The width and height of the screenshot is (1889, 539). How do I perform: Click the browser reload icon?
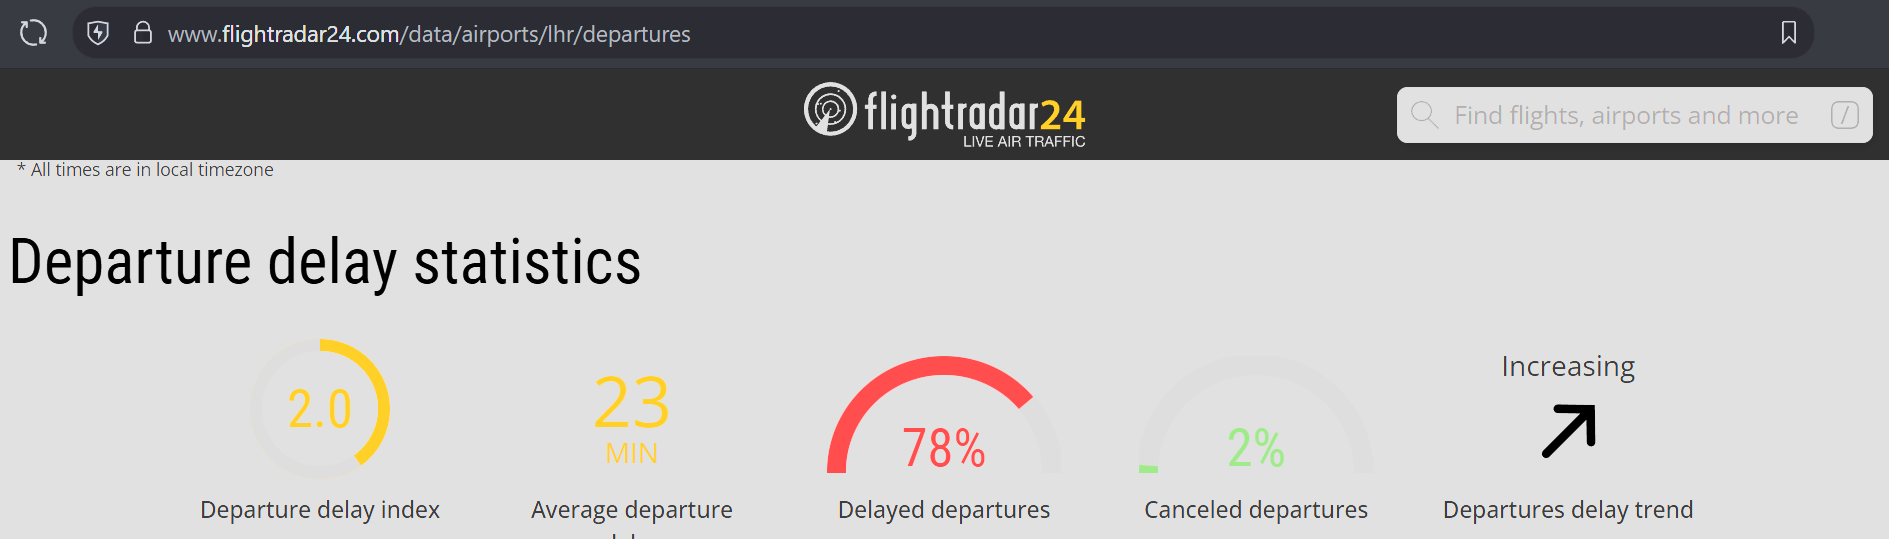[33, 33]
